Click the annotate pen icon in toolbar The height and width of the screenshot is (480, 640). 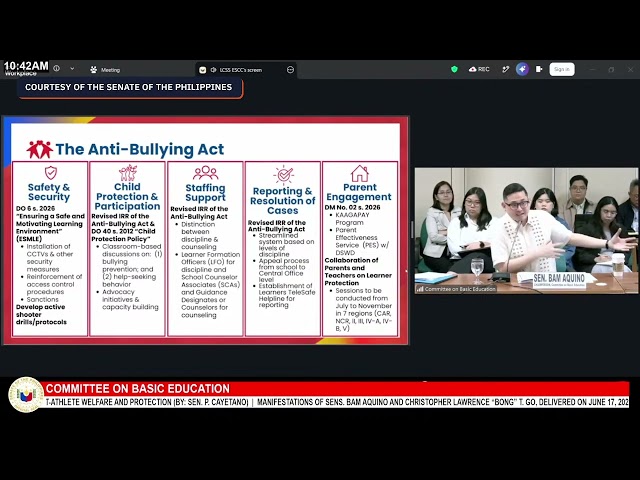(x=505, y=69)
